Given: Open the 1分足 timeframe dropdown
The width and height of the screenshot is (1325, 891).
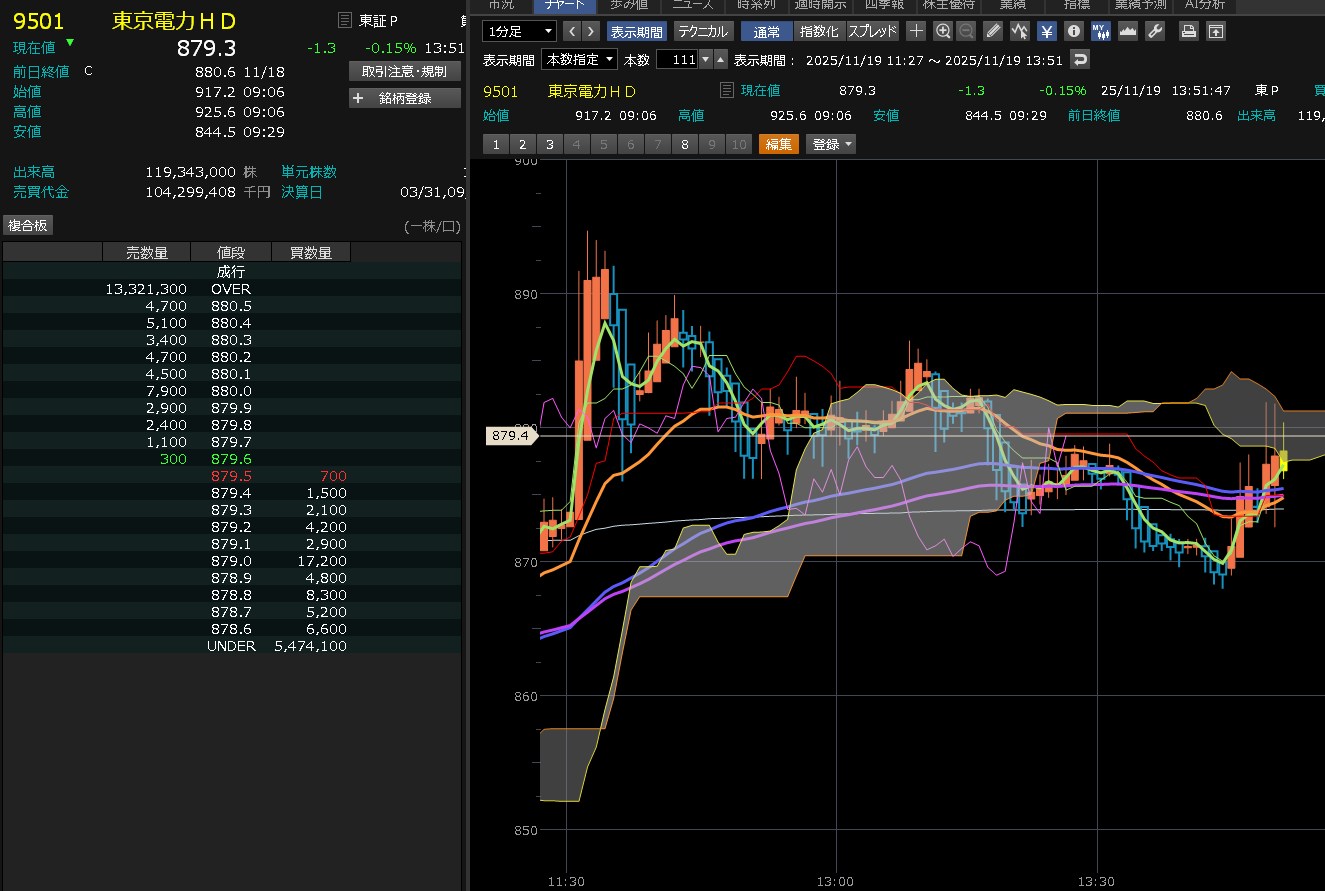Looking at the screenshot, I should point(519,31).
